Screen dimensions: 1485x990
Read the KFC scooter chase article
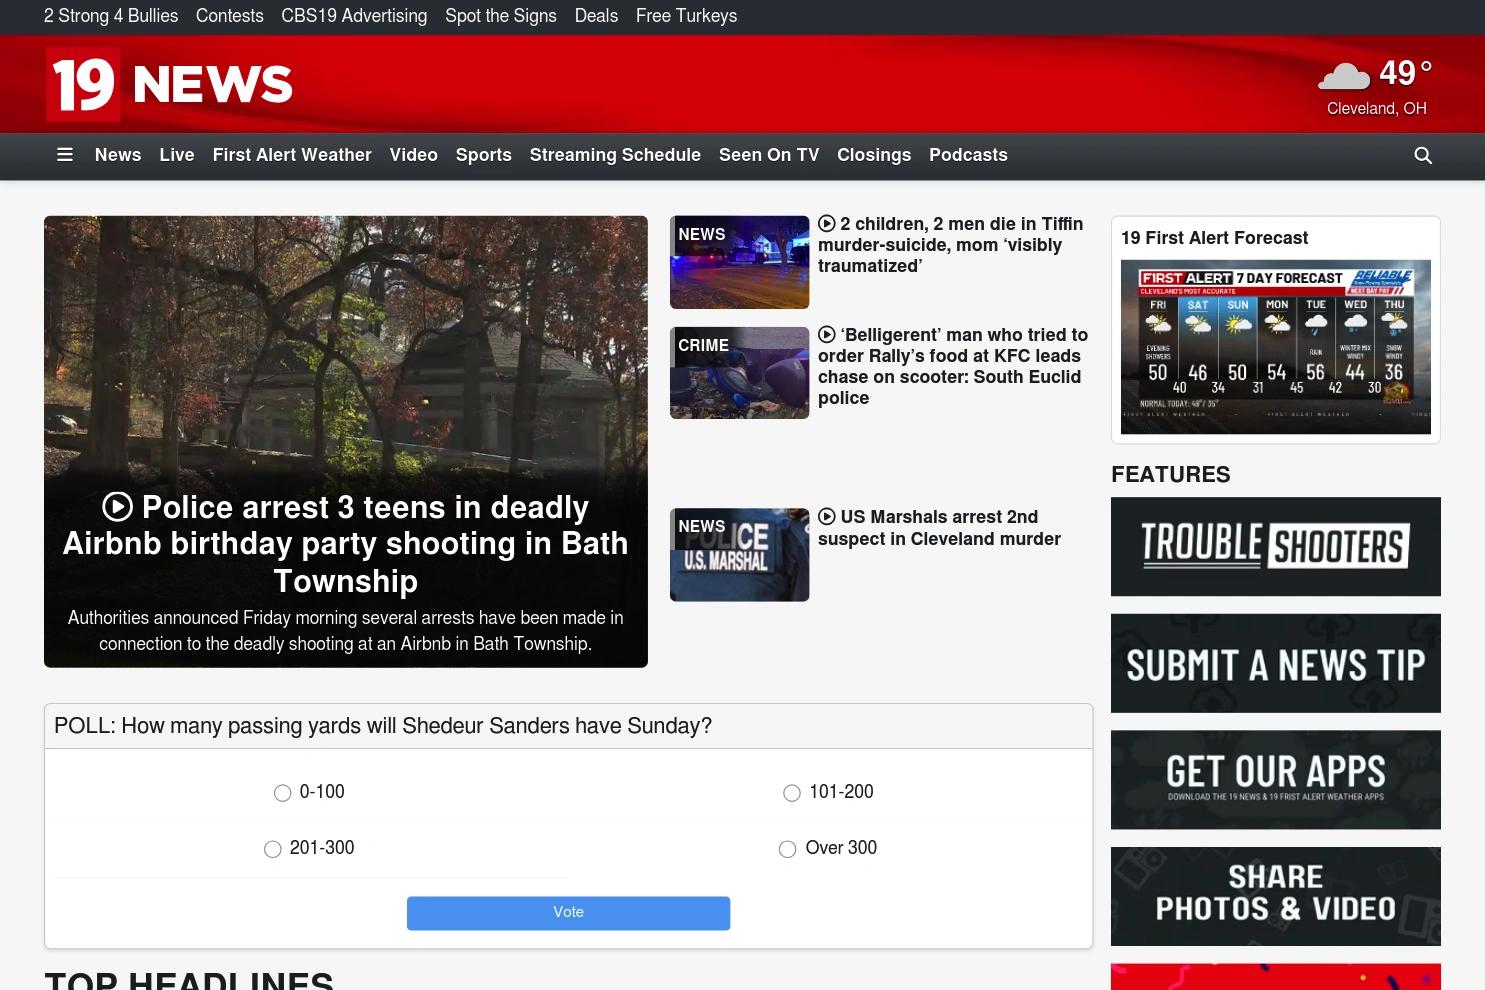953,366
